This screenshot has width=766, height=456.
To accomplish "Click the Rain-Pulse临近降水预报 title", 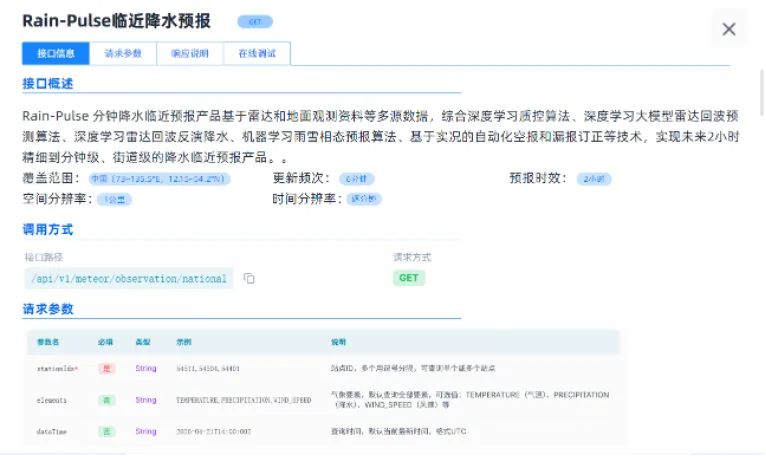I will click(117, 21).
